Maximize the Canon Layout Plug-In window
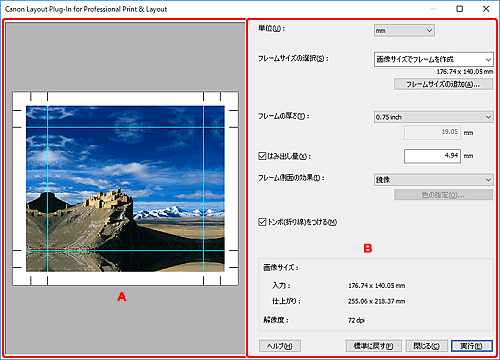 click(459, 9)
